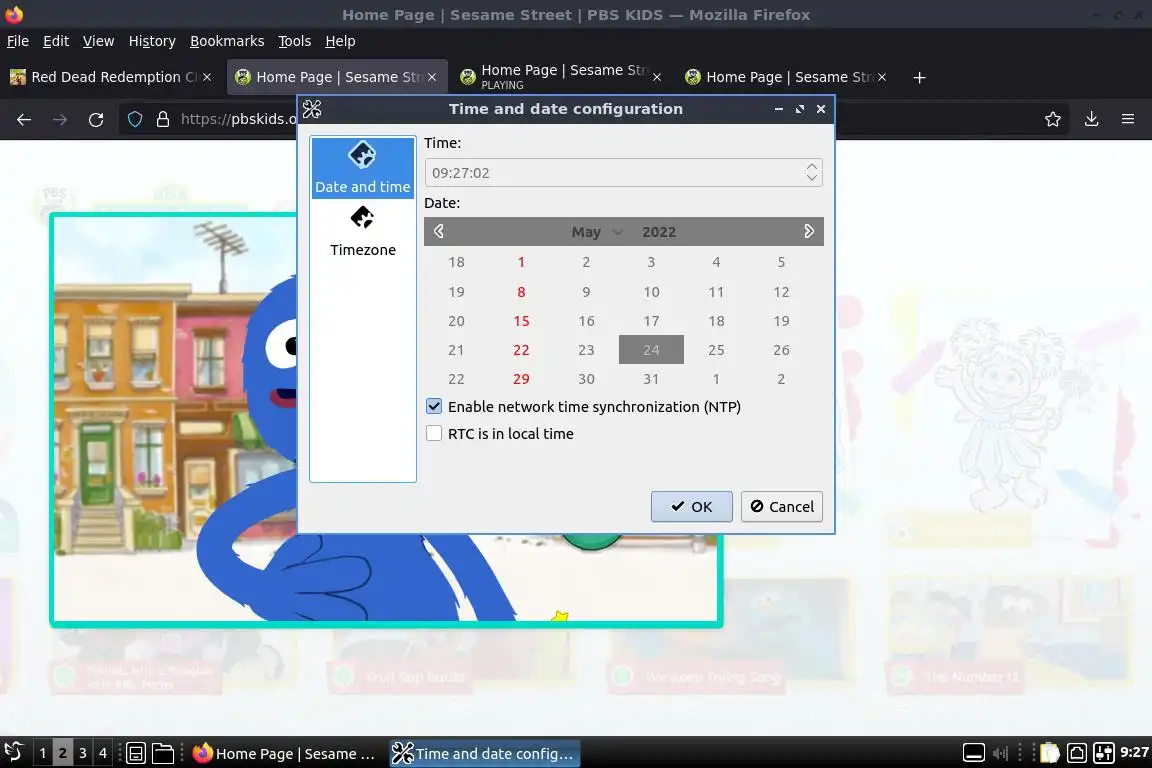Select May 29 in the calendar
The height and width of the screenshot is (768, 1152).
click(521, 379)
